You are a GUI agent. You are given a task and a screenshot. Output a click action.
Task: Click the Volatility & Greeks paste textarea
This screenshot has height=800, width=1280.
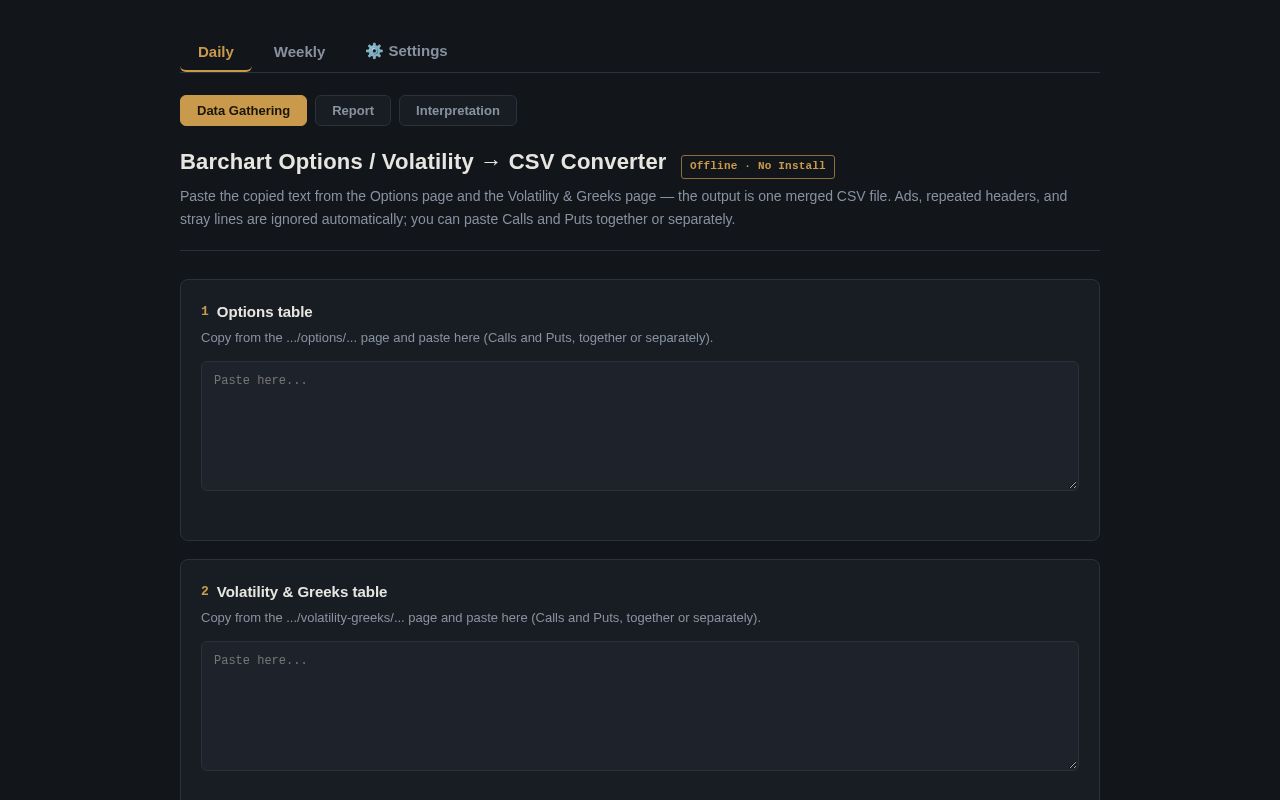[x=640, y=706]
